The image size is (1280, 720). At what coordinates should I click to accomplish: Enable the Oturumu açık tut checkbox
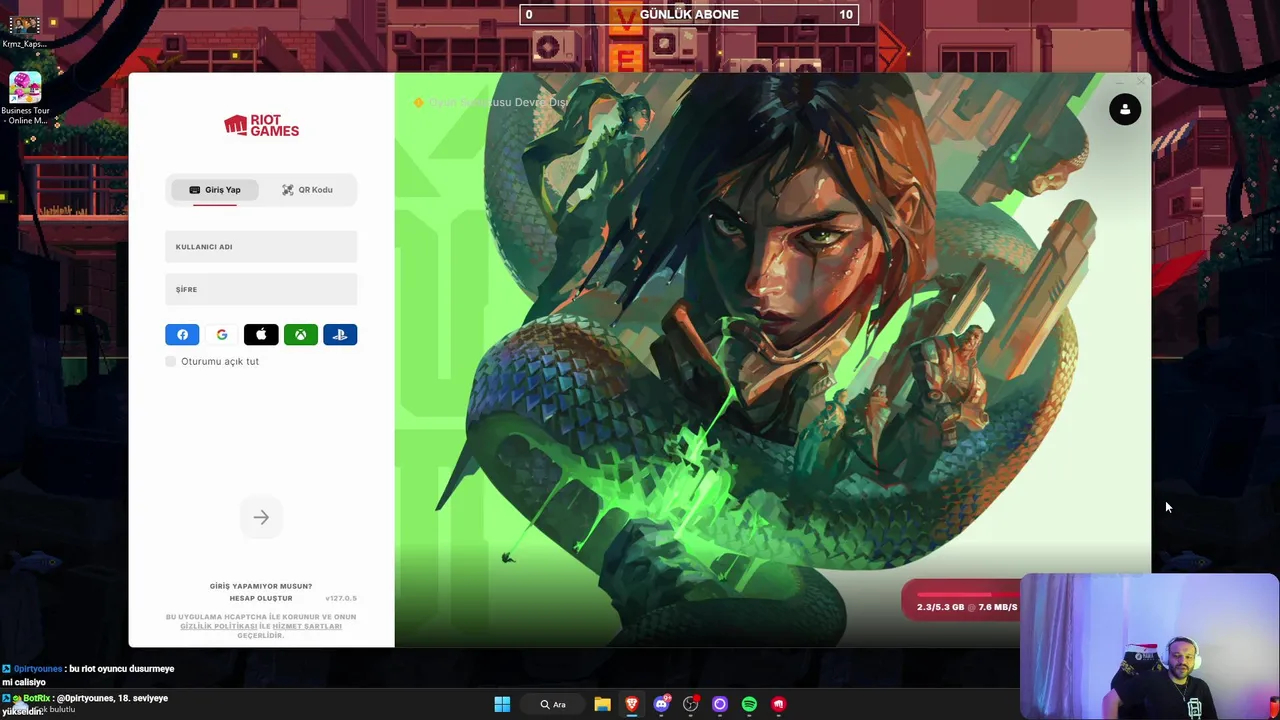171,361
